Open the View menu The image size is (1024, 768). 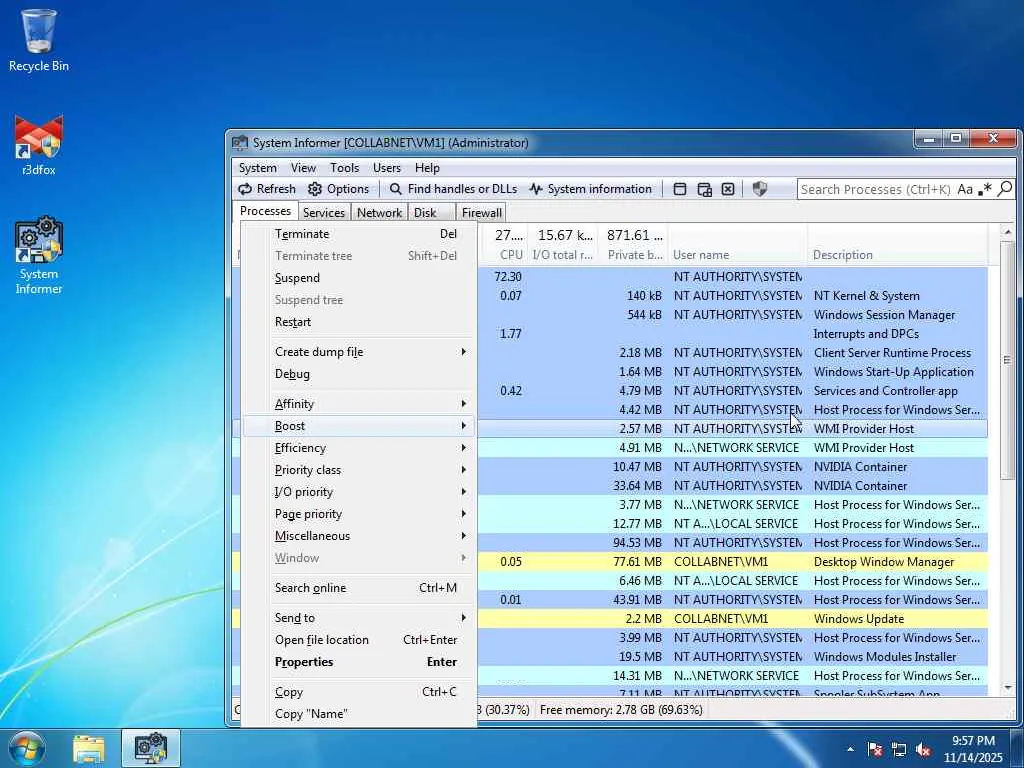[303, 168]
